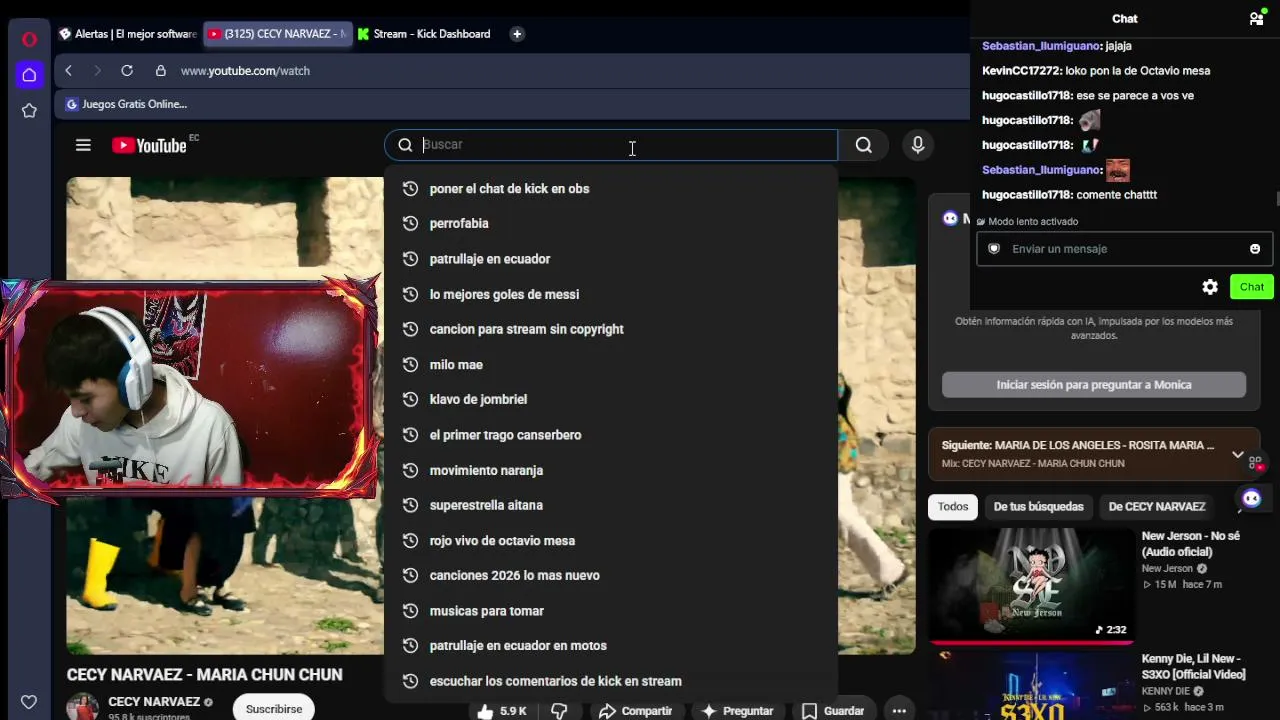The image size is (1280, 720).
Task: Like the video with 5.9 K thumbs up
Action: 502,711
